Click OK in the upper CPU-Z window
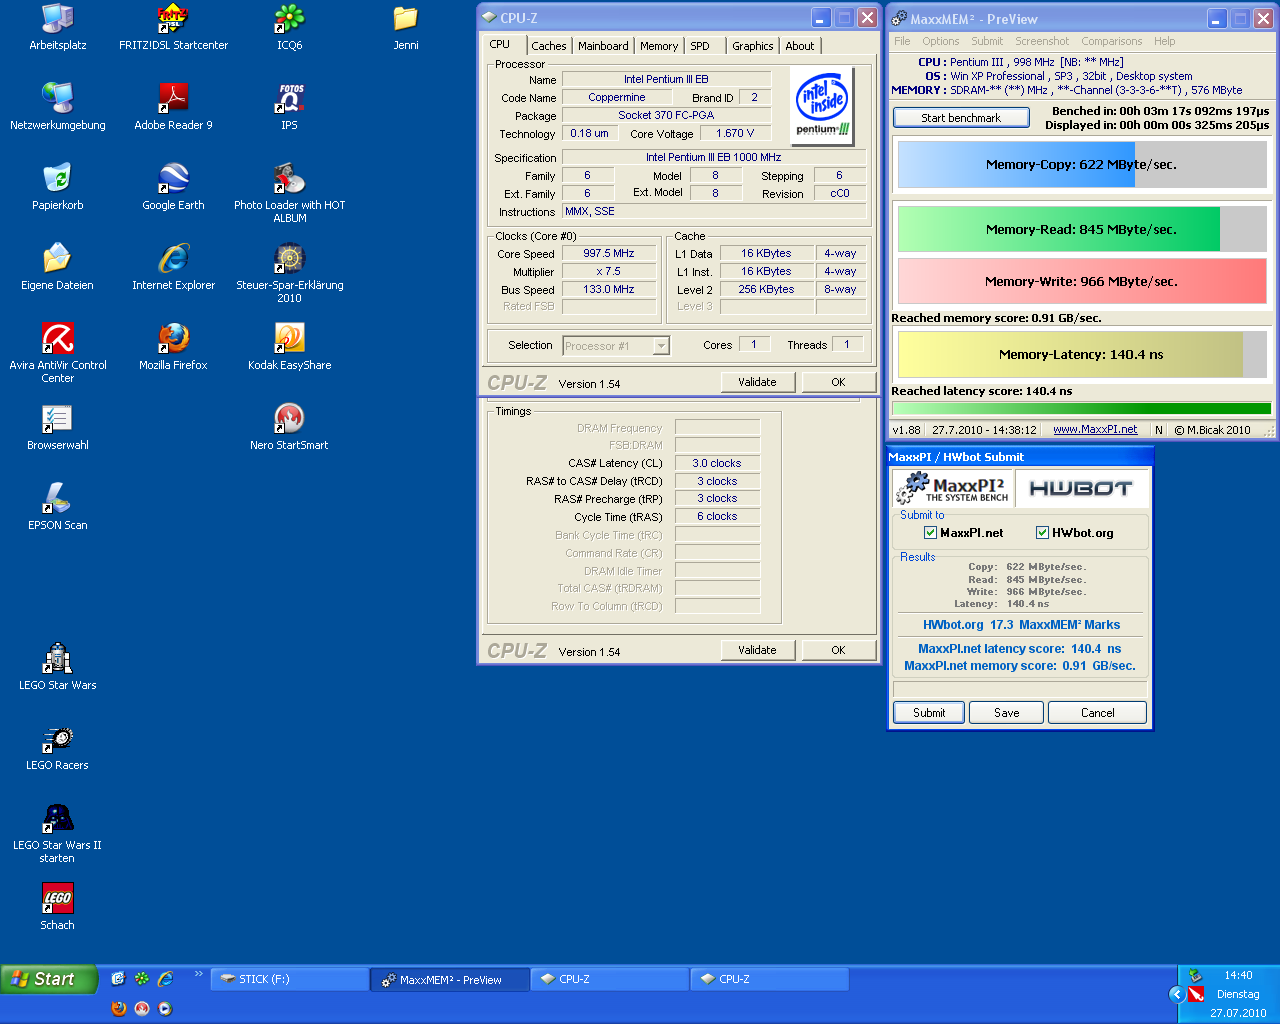Image resolution: width=1280 pixels, height=1024 pixels. click(838, 382)
